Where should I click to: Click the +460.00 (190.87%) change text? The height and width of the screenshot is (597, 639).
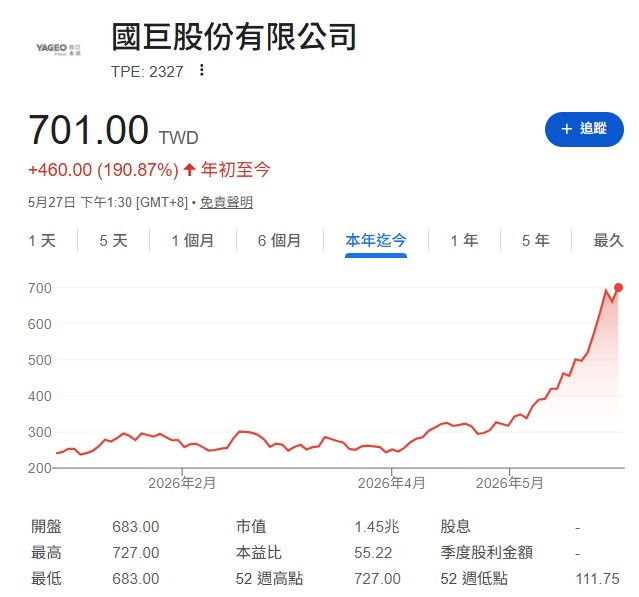point(104,170)
